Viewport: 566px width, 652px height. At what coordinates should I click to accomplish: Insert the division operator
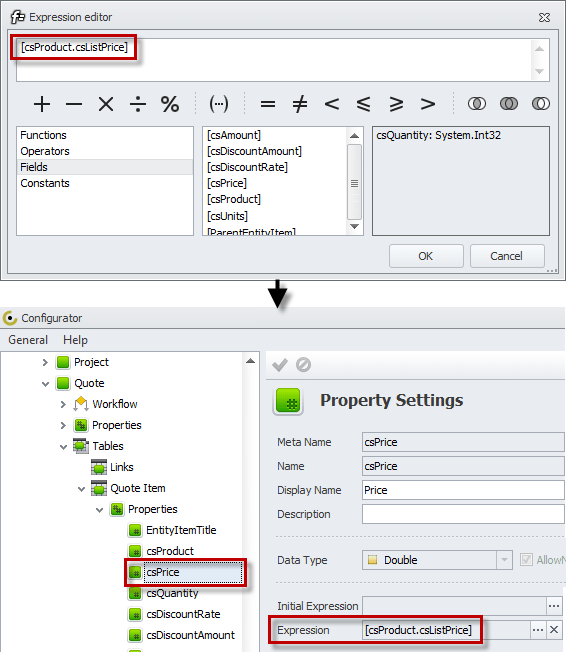click(x=138, y=104)
